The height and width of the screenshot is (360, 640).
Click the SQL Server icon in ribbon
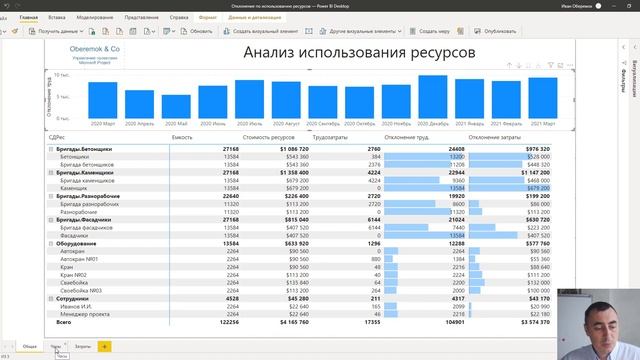point(119,31)
